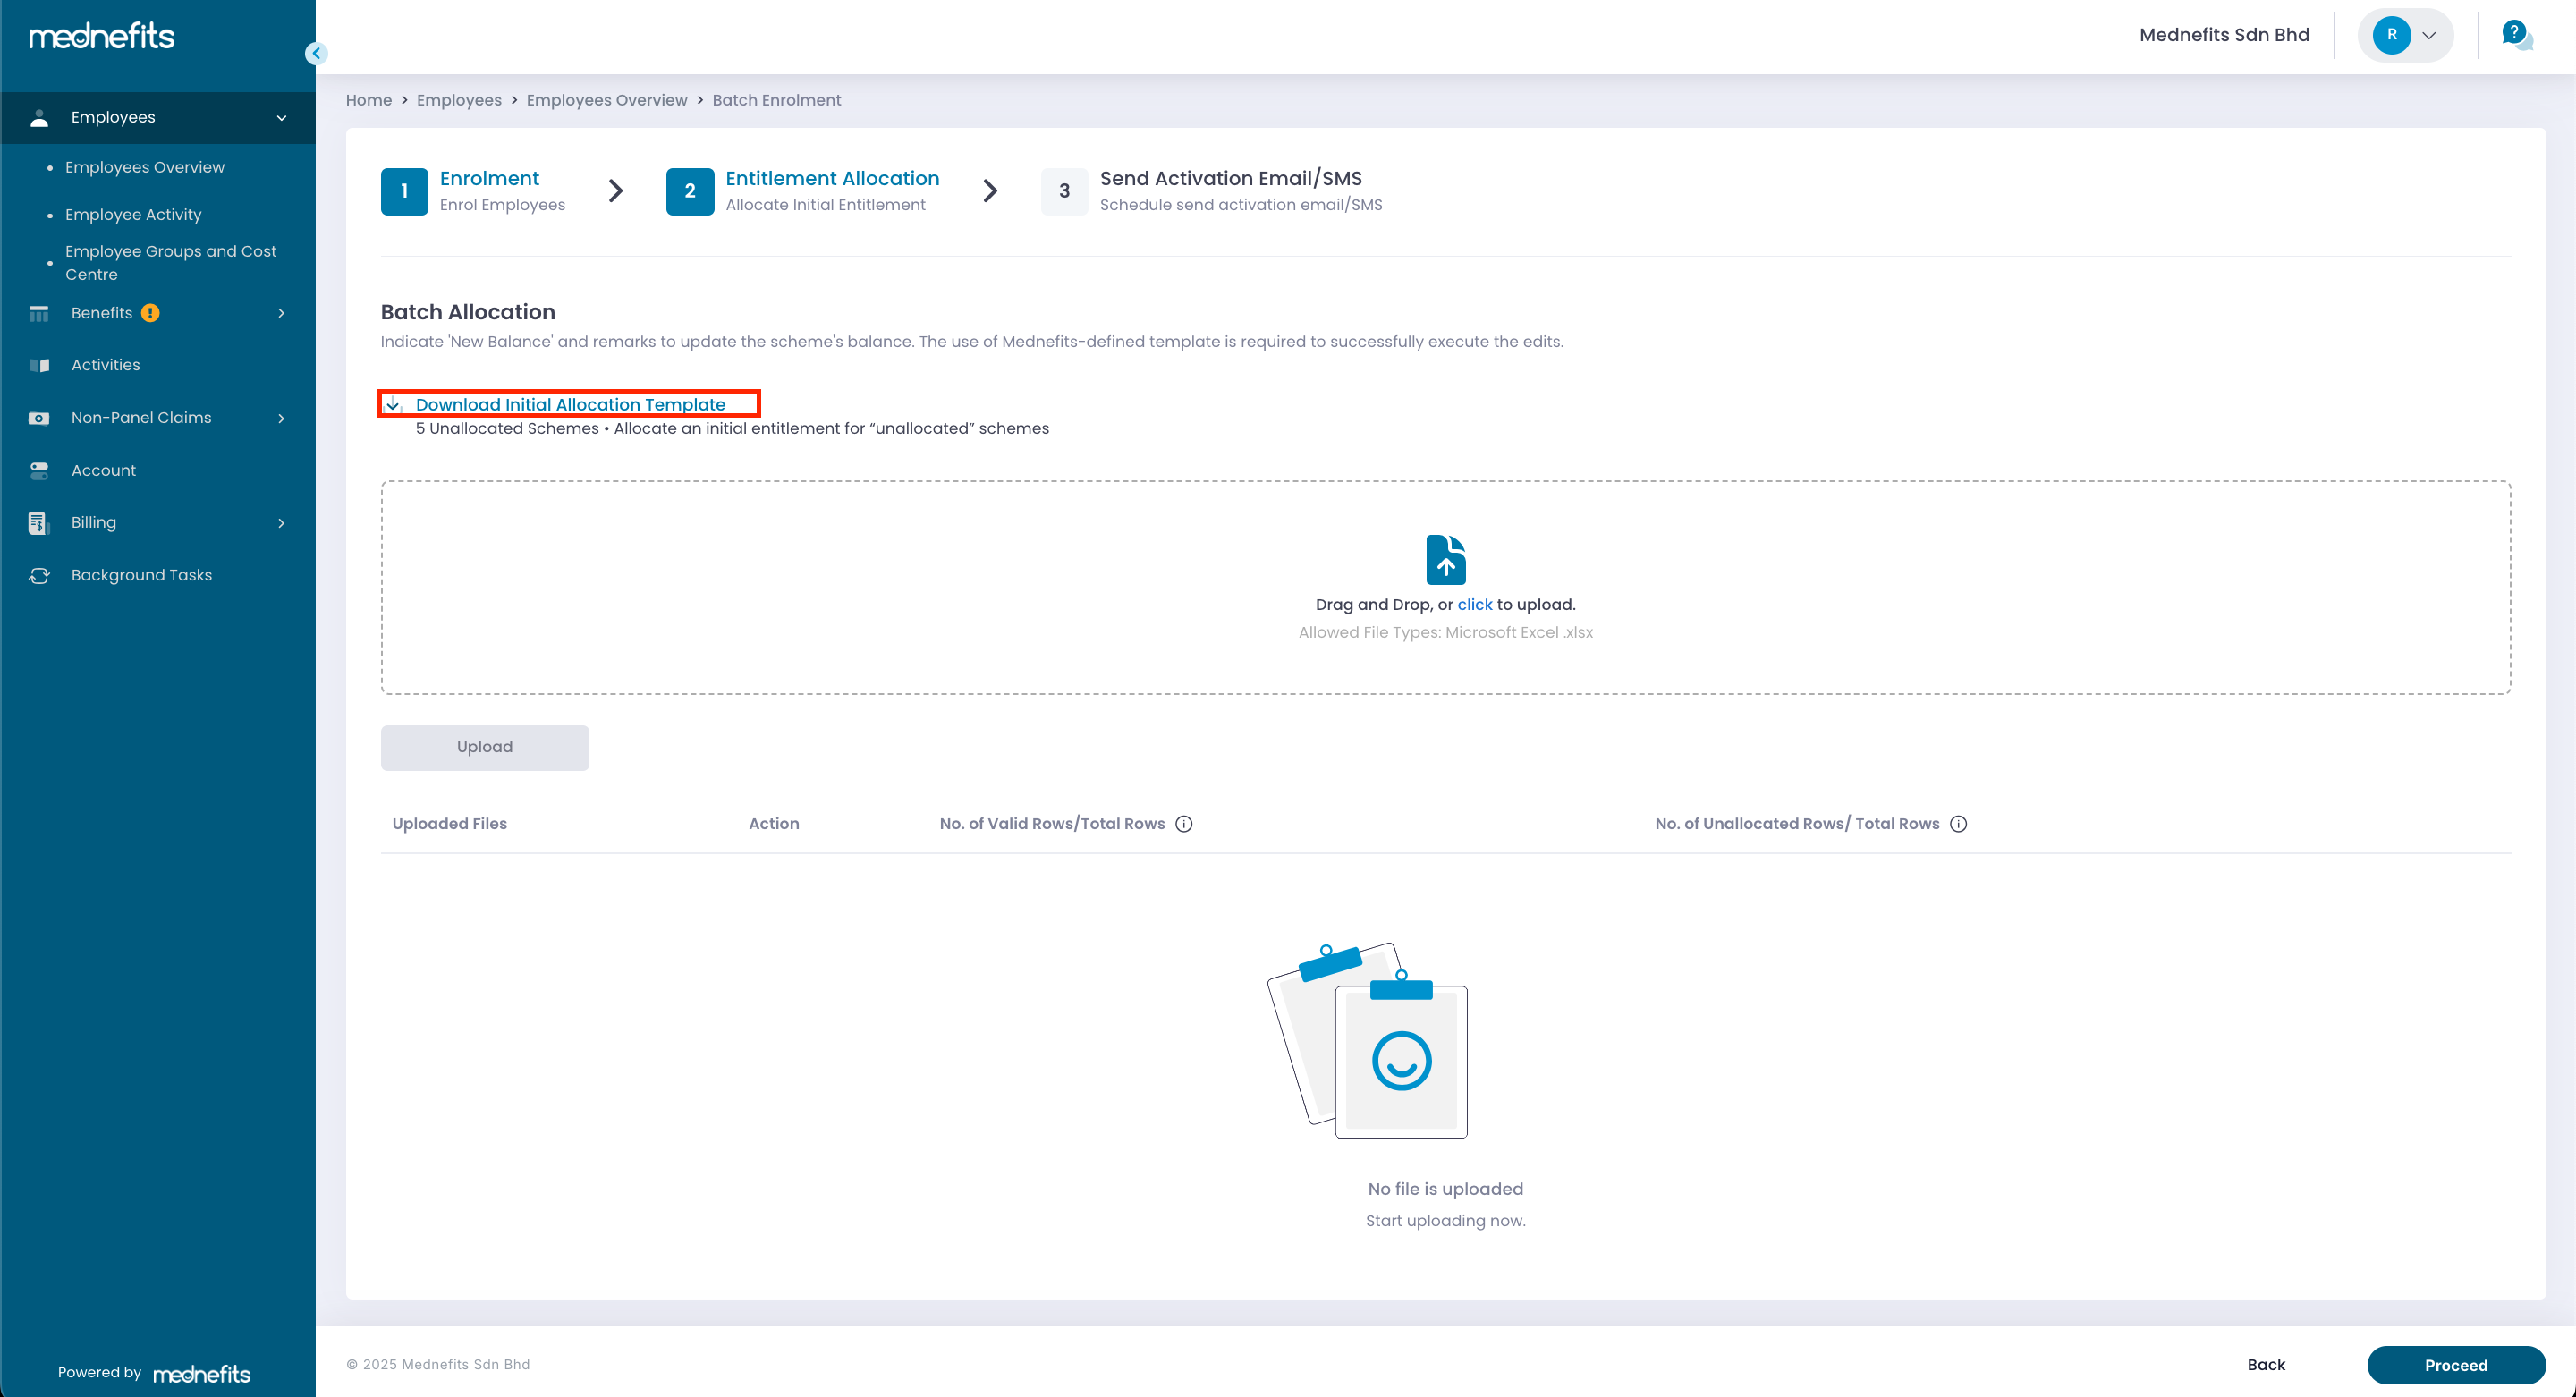Screen dimensions: 2576x1397
Task: Click the Back button
Action: pyautogui.click(x=2265, y=1364)
